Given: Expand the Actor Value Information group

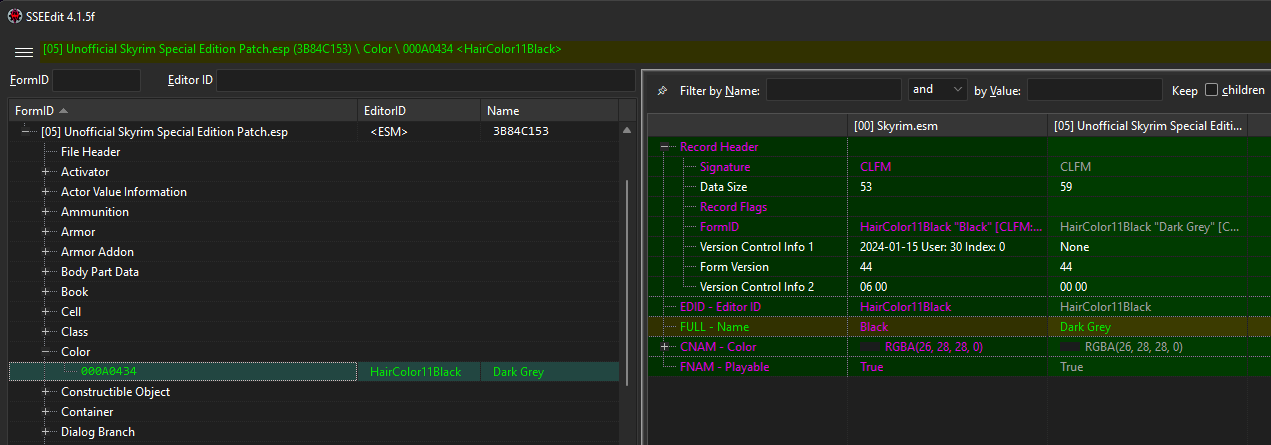Looking at the screenshot, I should click(x=46, y=192).
